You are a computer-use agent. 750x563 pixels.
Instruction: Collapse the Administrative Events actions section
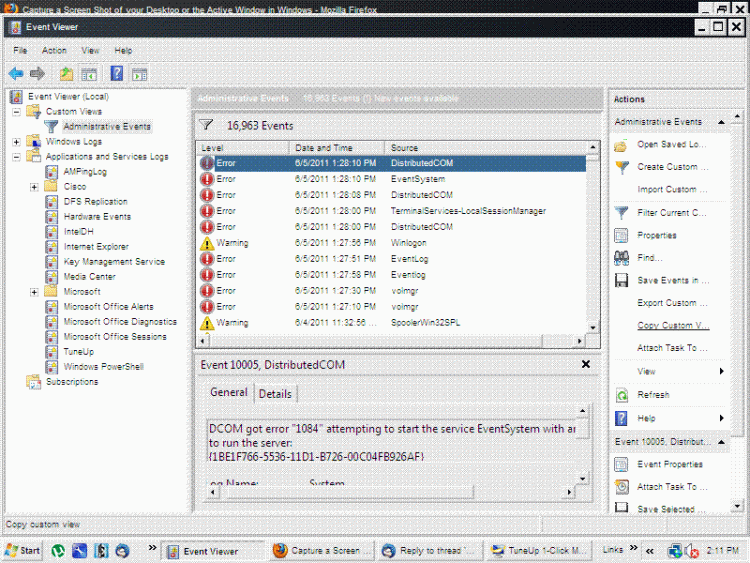(721, 122)
